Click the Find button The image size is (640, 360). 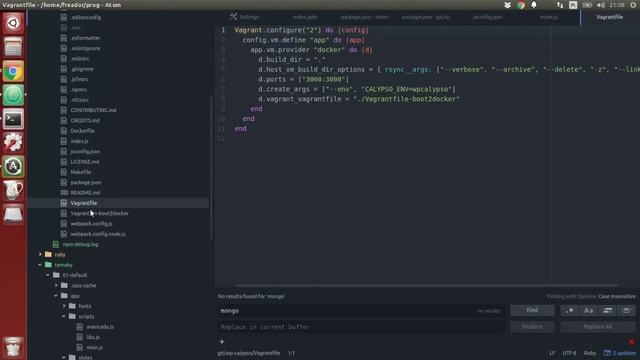click(532, 310)
